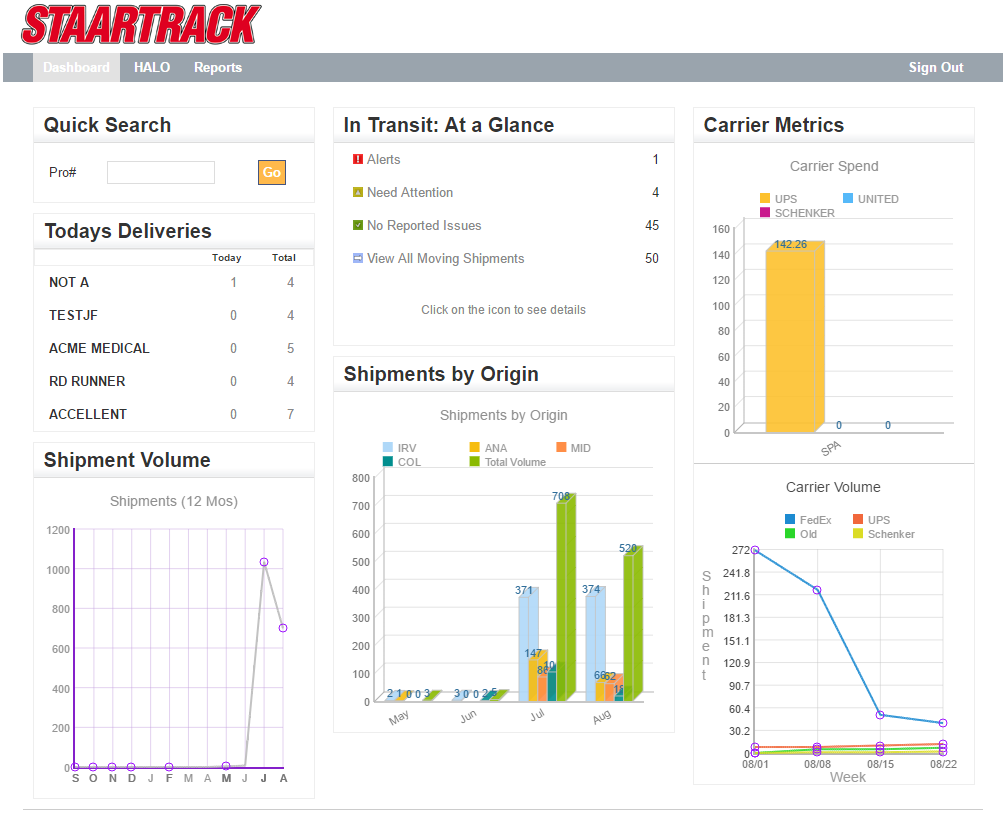The width and height of the screenshot is (1008, 819).
Task: Toggle the IRV legend in Shipments by Origin
Action: (x=388, y=448)
